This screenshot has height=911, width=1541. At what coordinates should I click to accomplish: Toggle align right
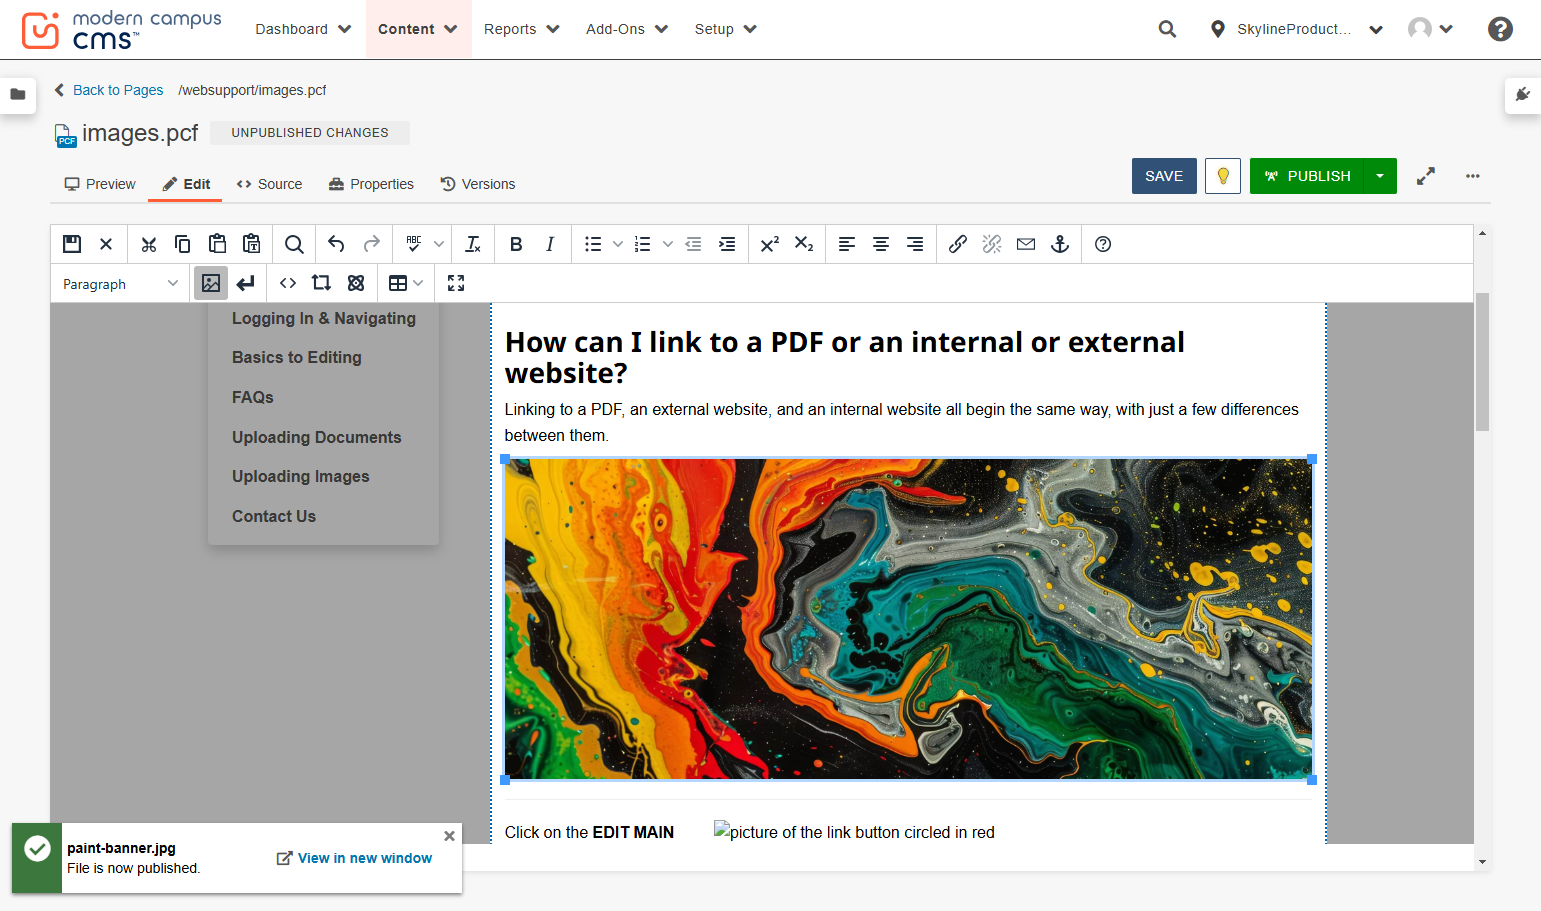coord(915,244)
